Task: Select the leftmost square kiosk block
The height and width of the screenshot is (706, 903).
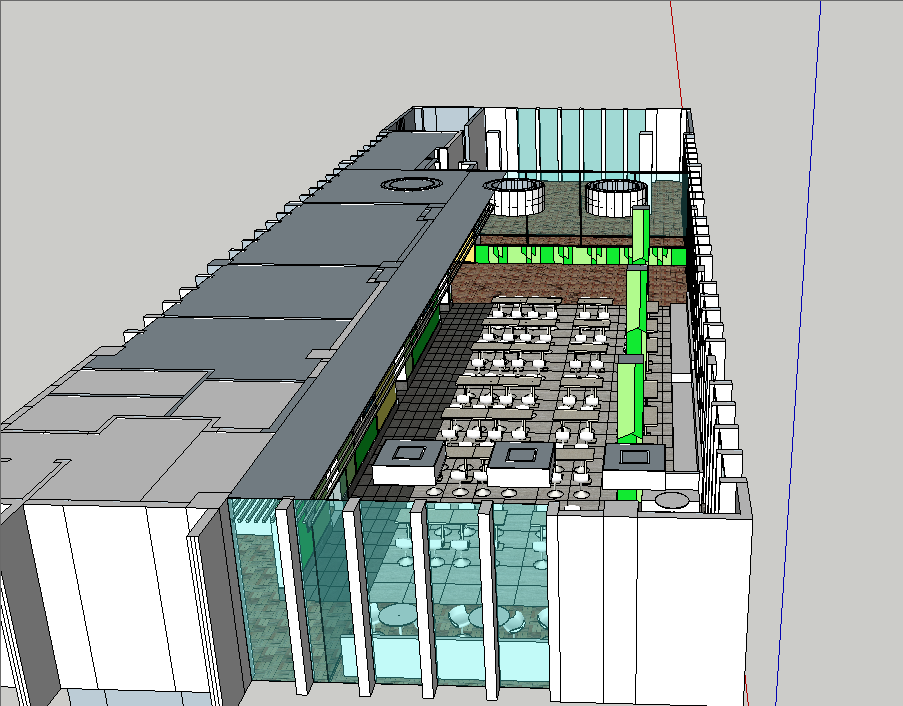Action: pyautogui.click(x=408, y=462)
